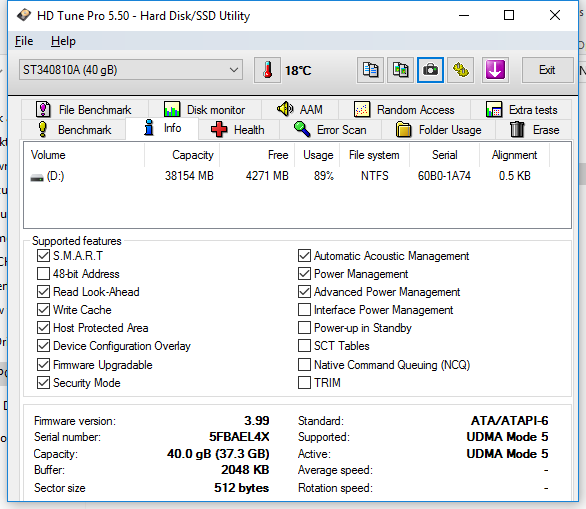This screenshot has width=586, height=509.
Task: Toggle Automatic Acoustic Management checkbox
Action: 304,256
